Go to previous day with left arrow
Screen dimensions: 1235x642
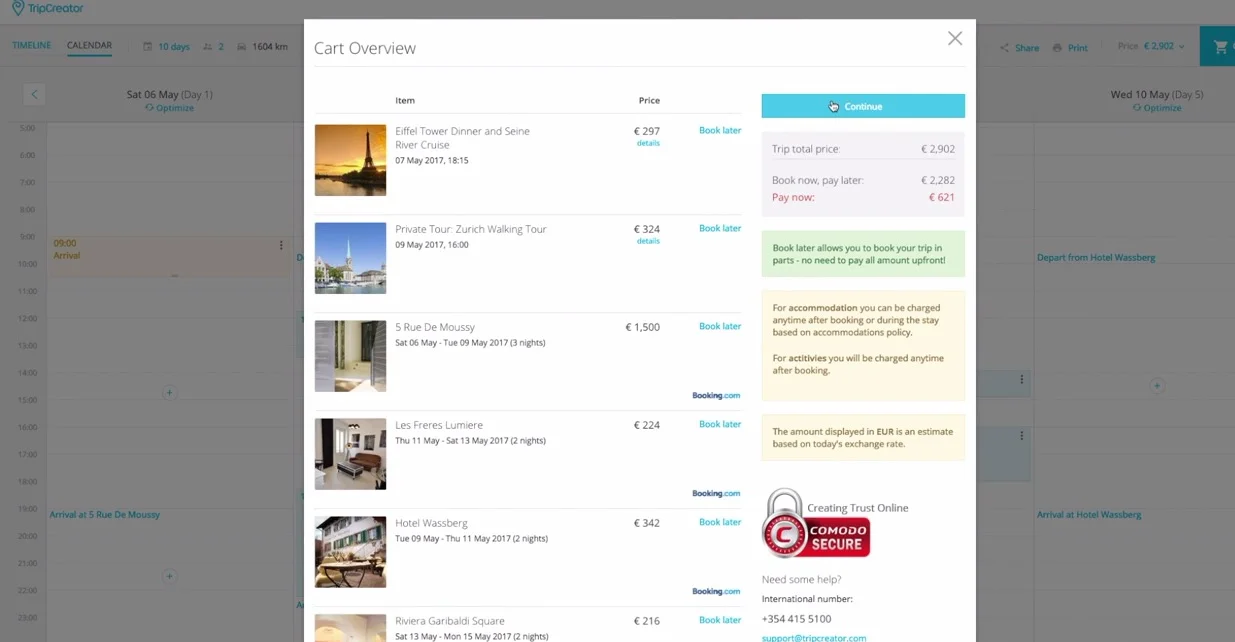[x=34, y=94]
